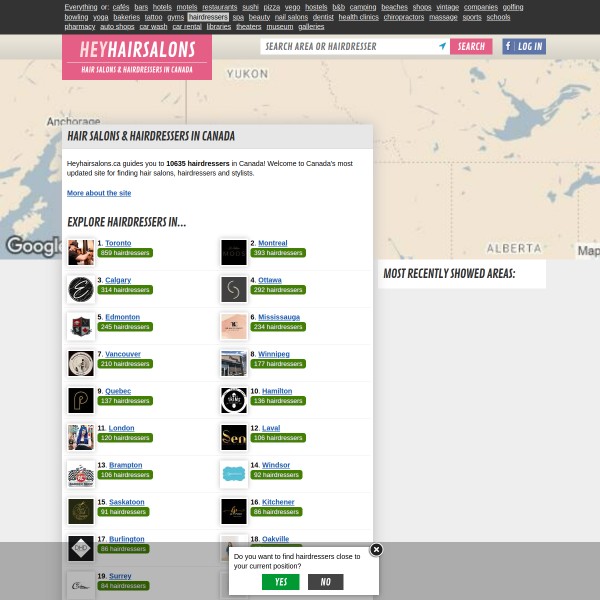Open the Montreal link
Image resolution: width=600 pixels, height=600 pixels.
click(x=272, y=243)
